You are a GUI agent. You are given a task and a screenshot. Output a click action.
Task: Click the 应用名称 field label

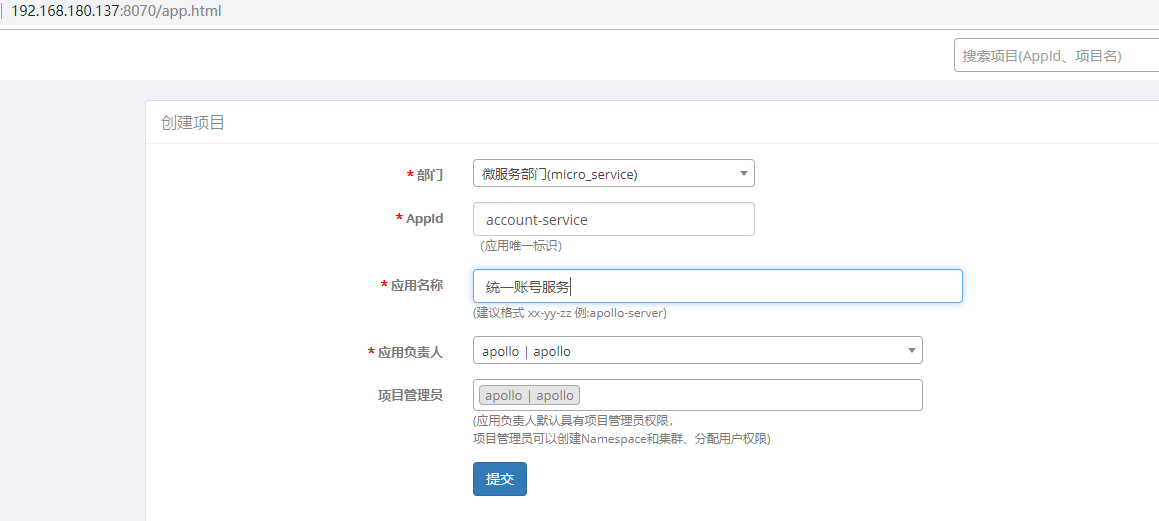(x=416, y=285)
